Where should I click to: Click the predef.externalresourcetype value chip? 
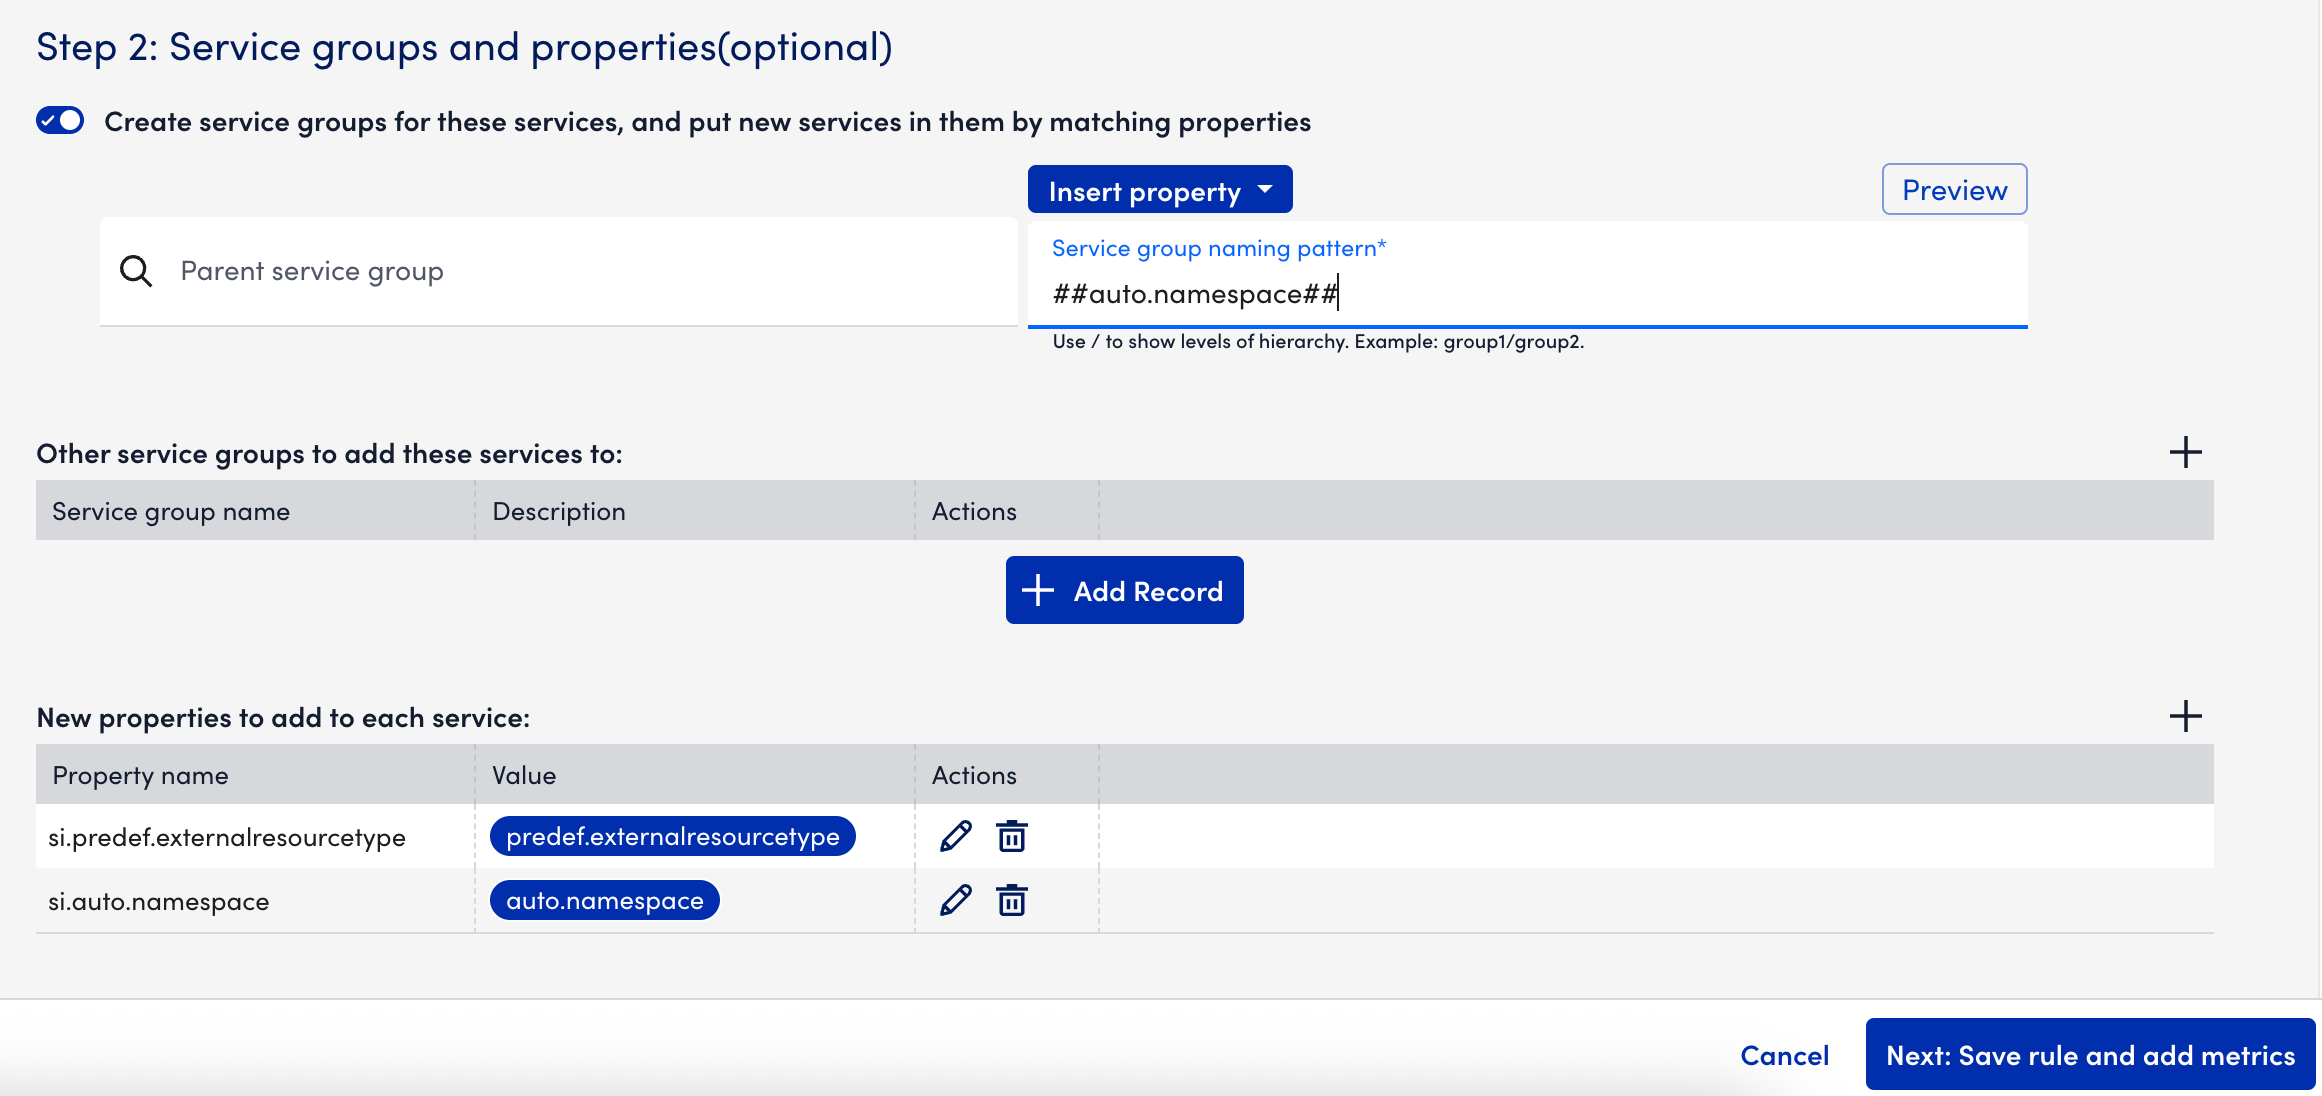coord(673,836)
